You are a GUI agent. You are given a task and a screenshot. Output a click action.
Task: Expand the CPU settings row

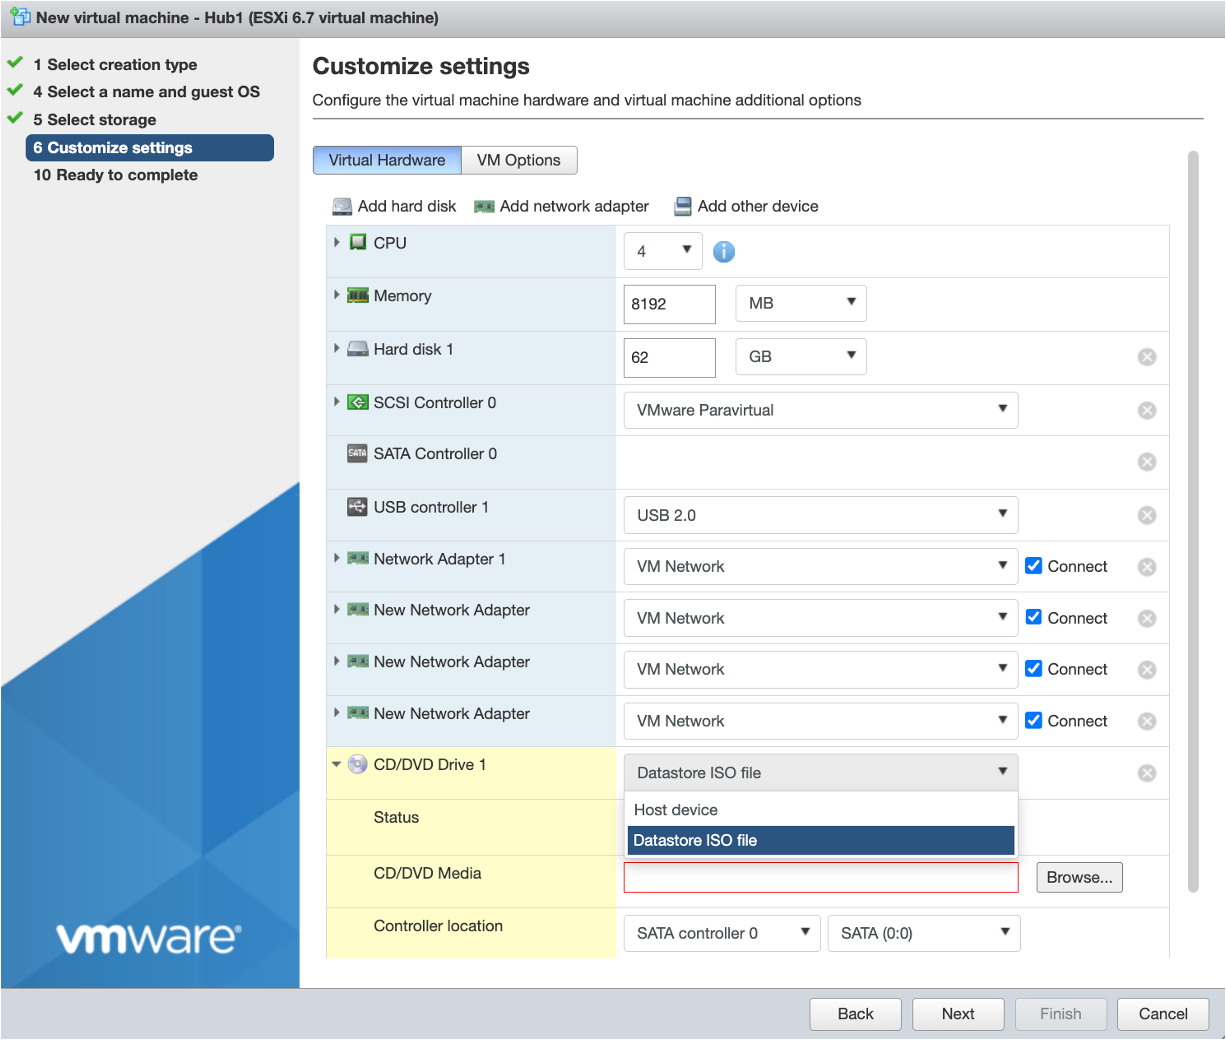(337, 242)
